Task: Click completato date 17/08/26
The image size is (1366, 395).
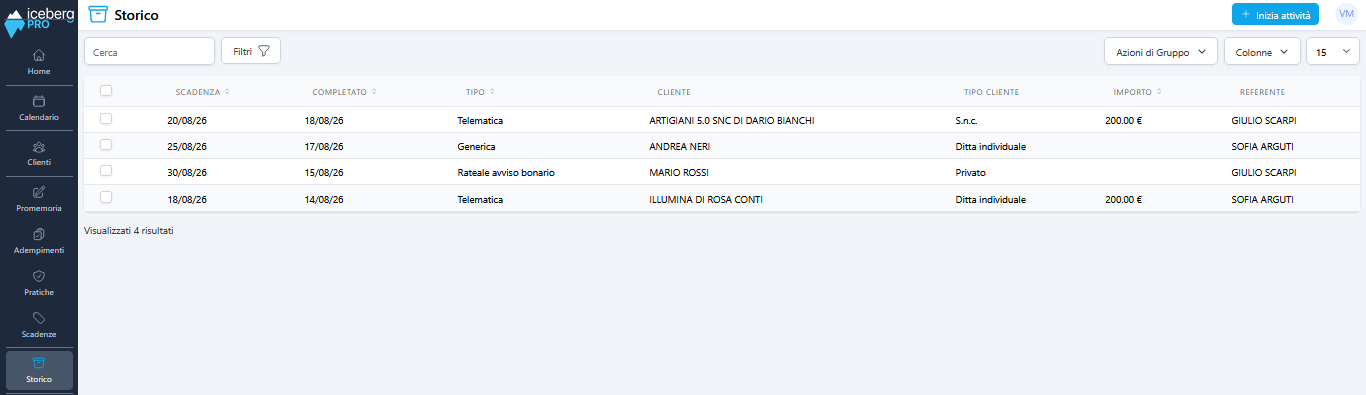Action: (324, 146)
